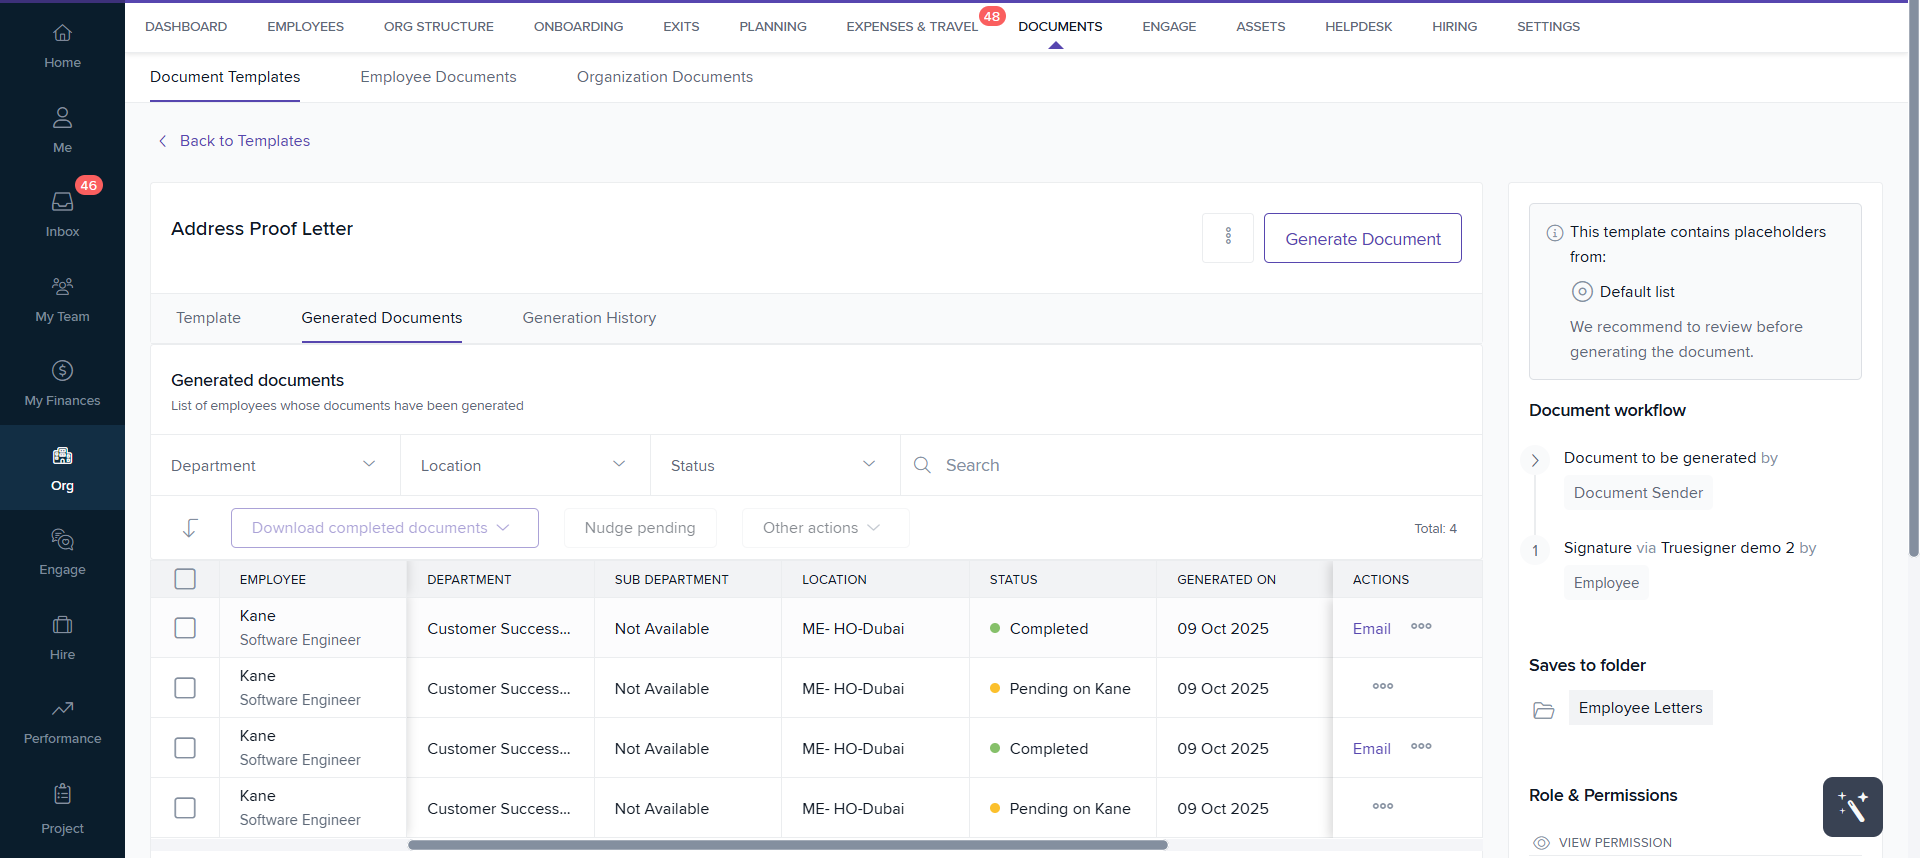Open the three-dot menu beside Generate Document
Viewport: 1920px width, 858px height.
[x=1228, y=238]
